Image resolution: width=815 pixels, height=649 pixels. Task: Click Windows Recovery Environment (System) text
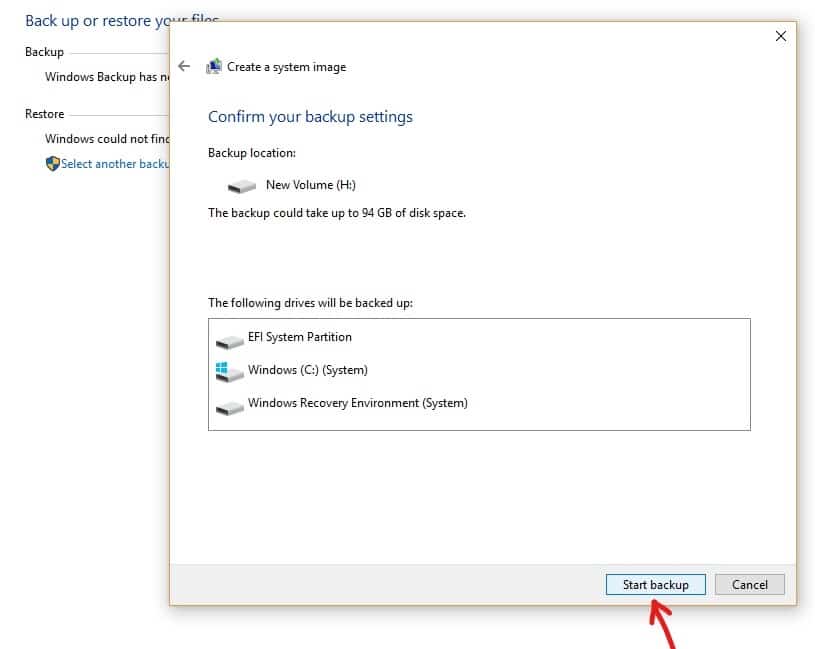pyautogui.click(x=358, y=403)
